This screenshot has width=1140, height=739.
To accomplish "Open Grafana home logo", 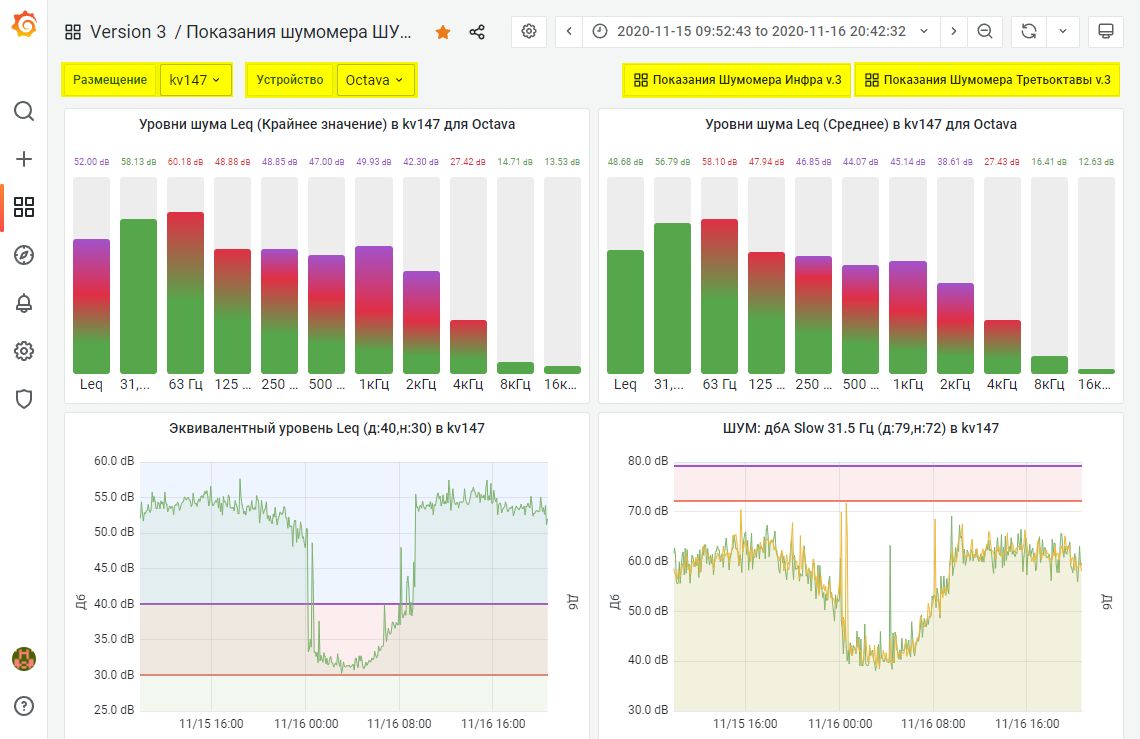I will coord(24,24).
